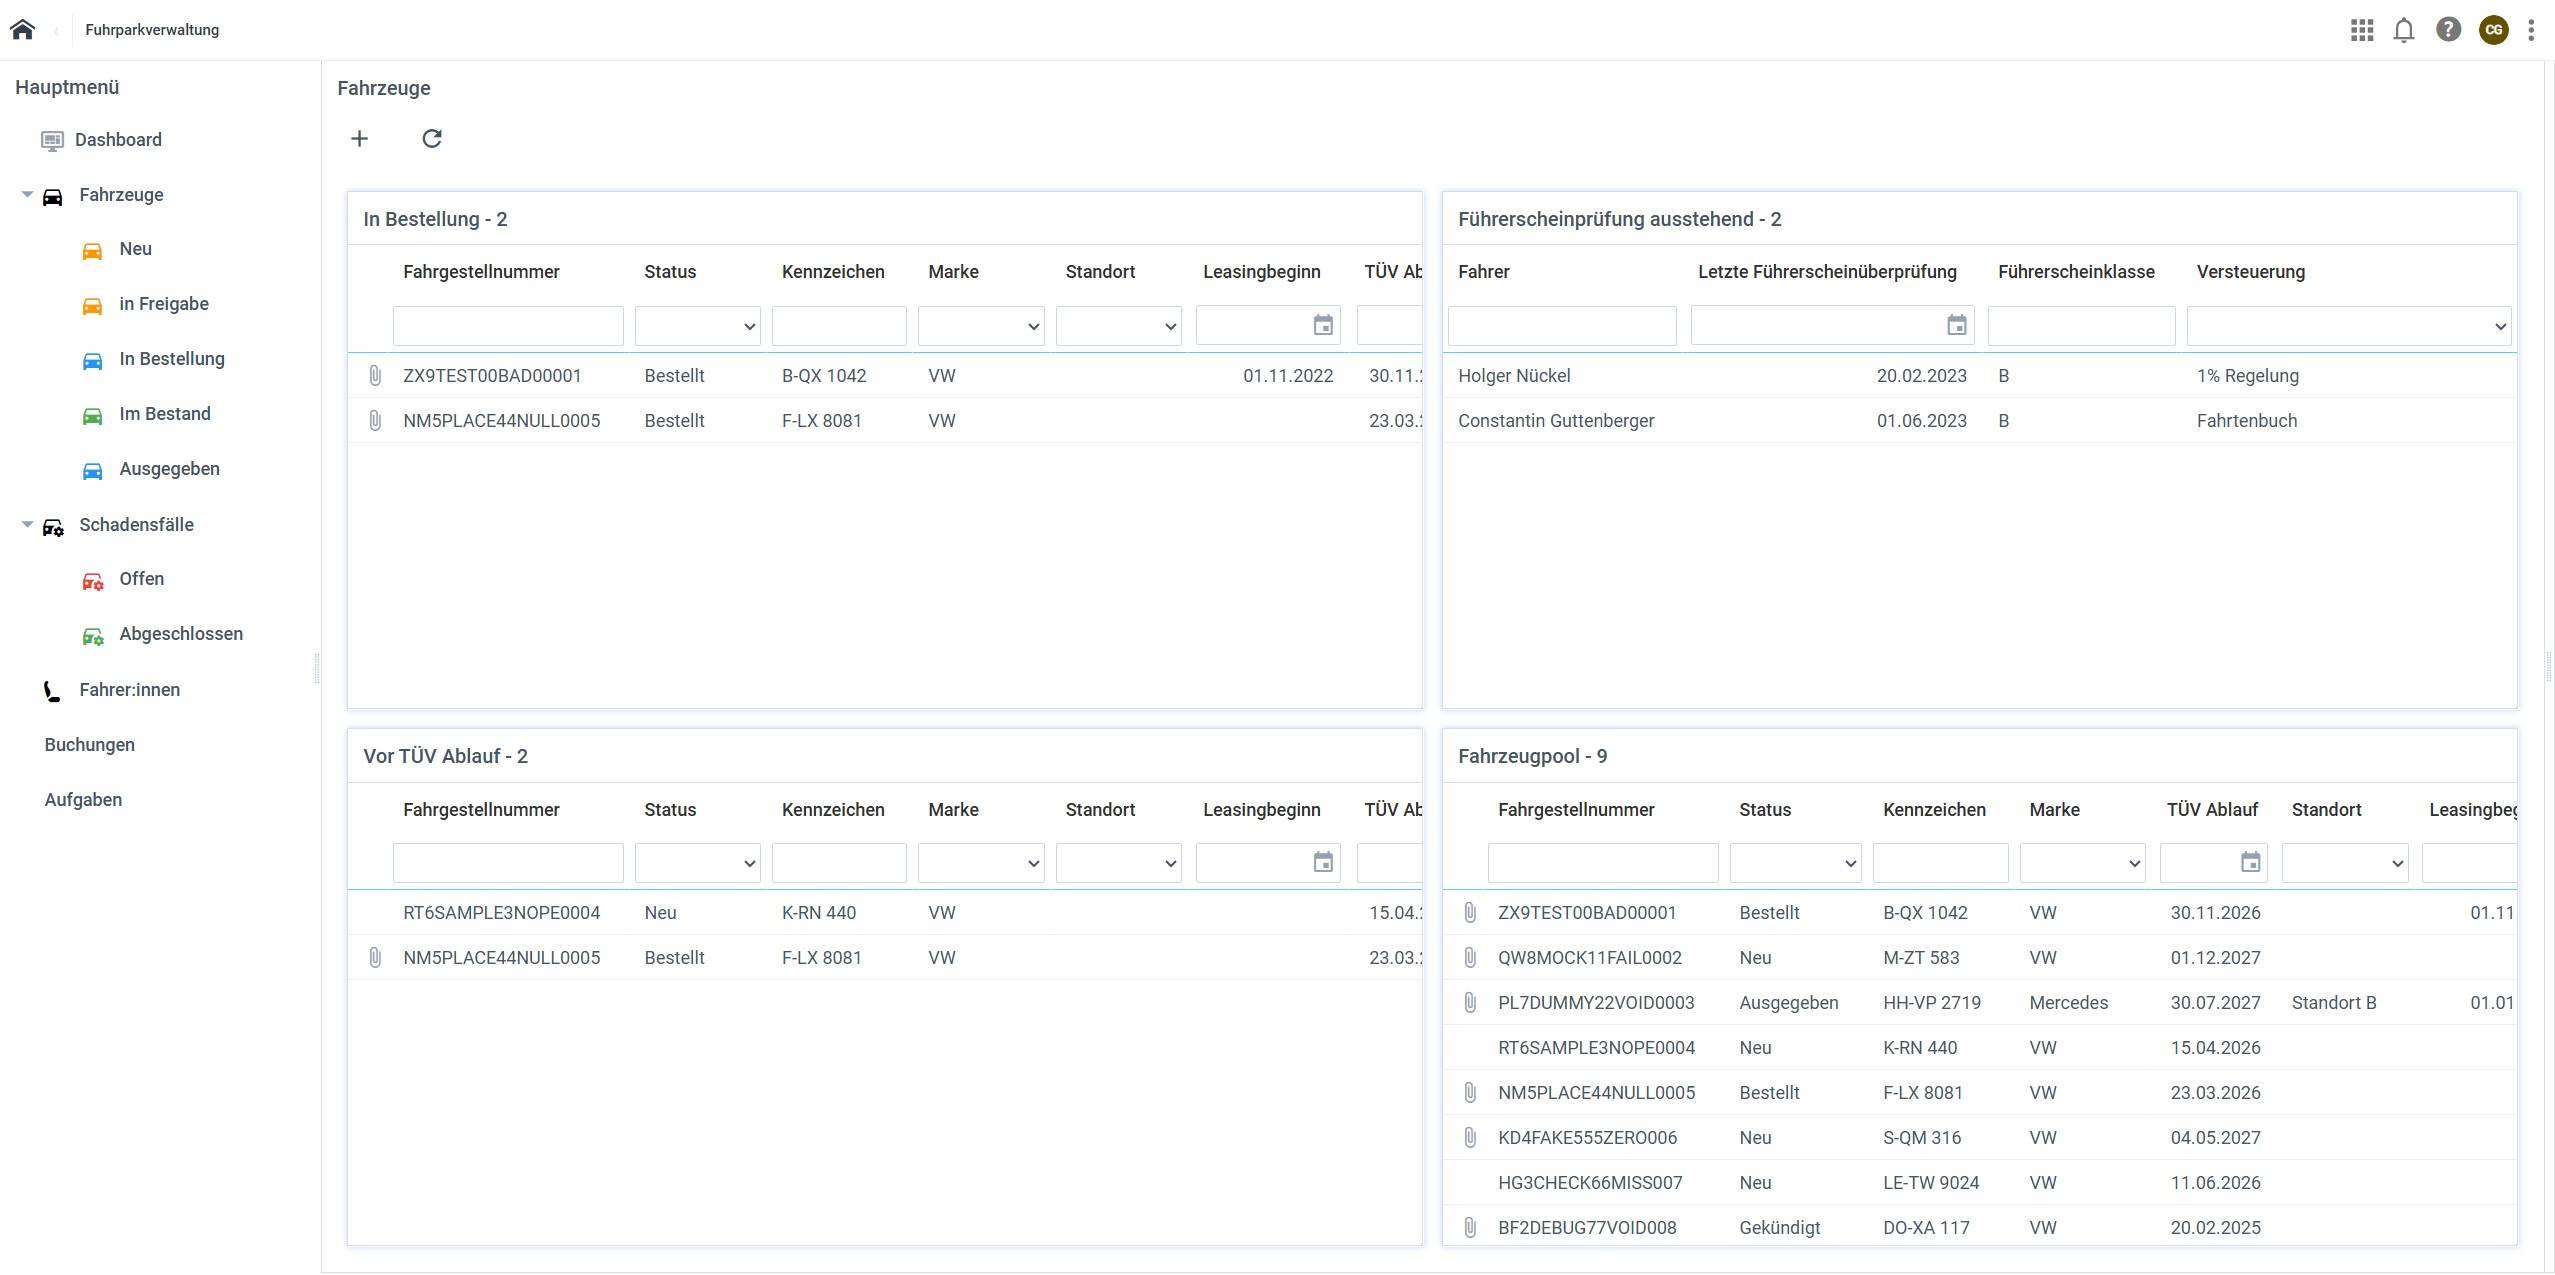Image resolution: width=2555 pixels, height=1275 pixels.
Task: Click the CG user avatar
Action: (x=2492, y=30)
